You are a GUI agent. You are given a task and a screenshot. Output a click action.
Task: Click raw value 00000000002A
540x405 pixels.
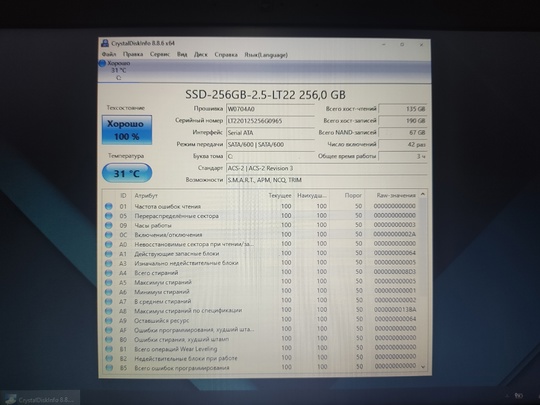tap(395, 234)
